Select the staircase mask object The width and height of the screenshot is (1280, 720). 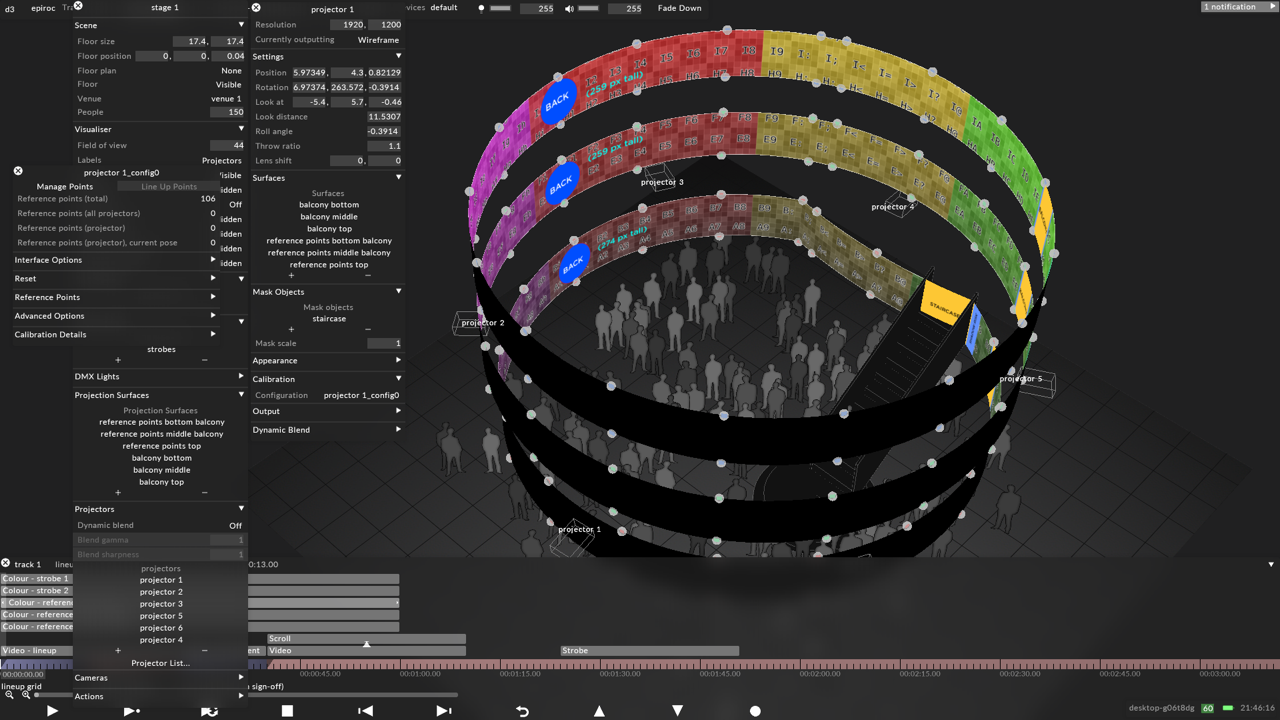click(x=329, y=319)
